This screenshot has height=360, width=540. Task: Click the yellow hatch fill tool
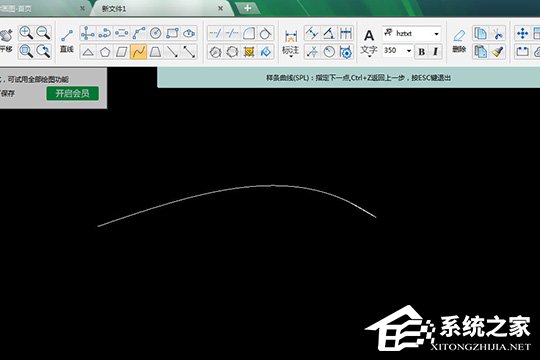tap(249, 52)
